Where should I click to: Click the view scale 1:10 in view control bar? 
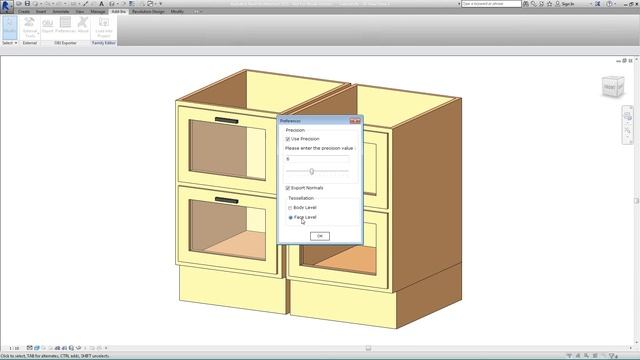(x=14, y=348)
